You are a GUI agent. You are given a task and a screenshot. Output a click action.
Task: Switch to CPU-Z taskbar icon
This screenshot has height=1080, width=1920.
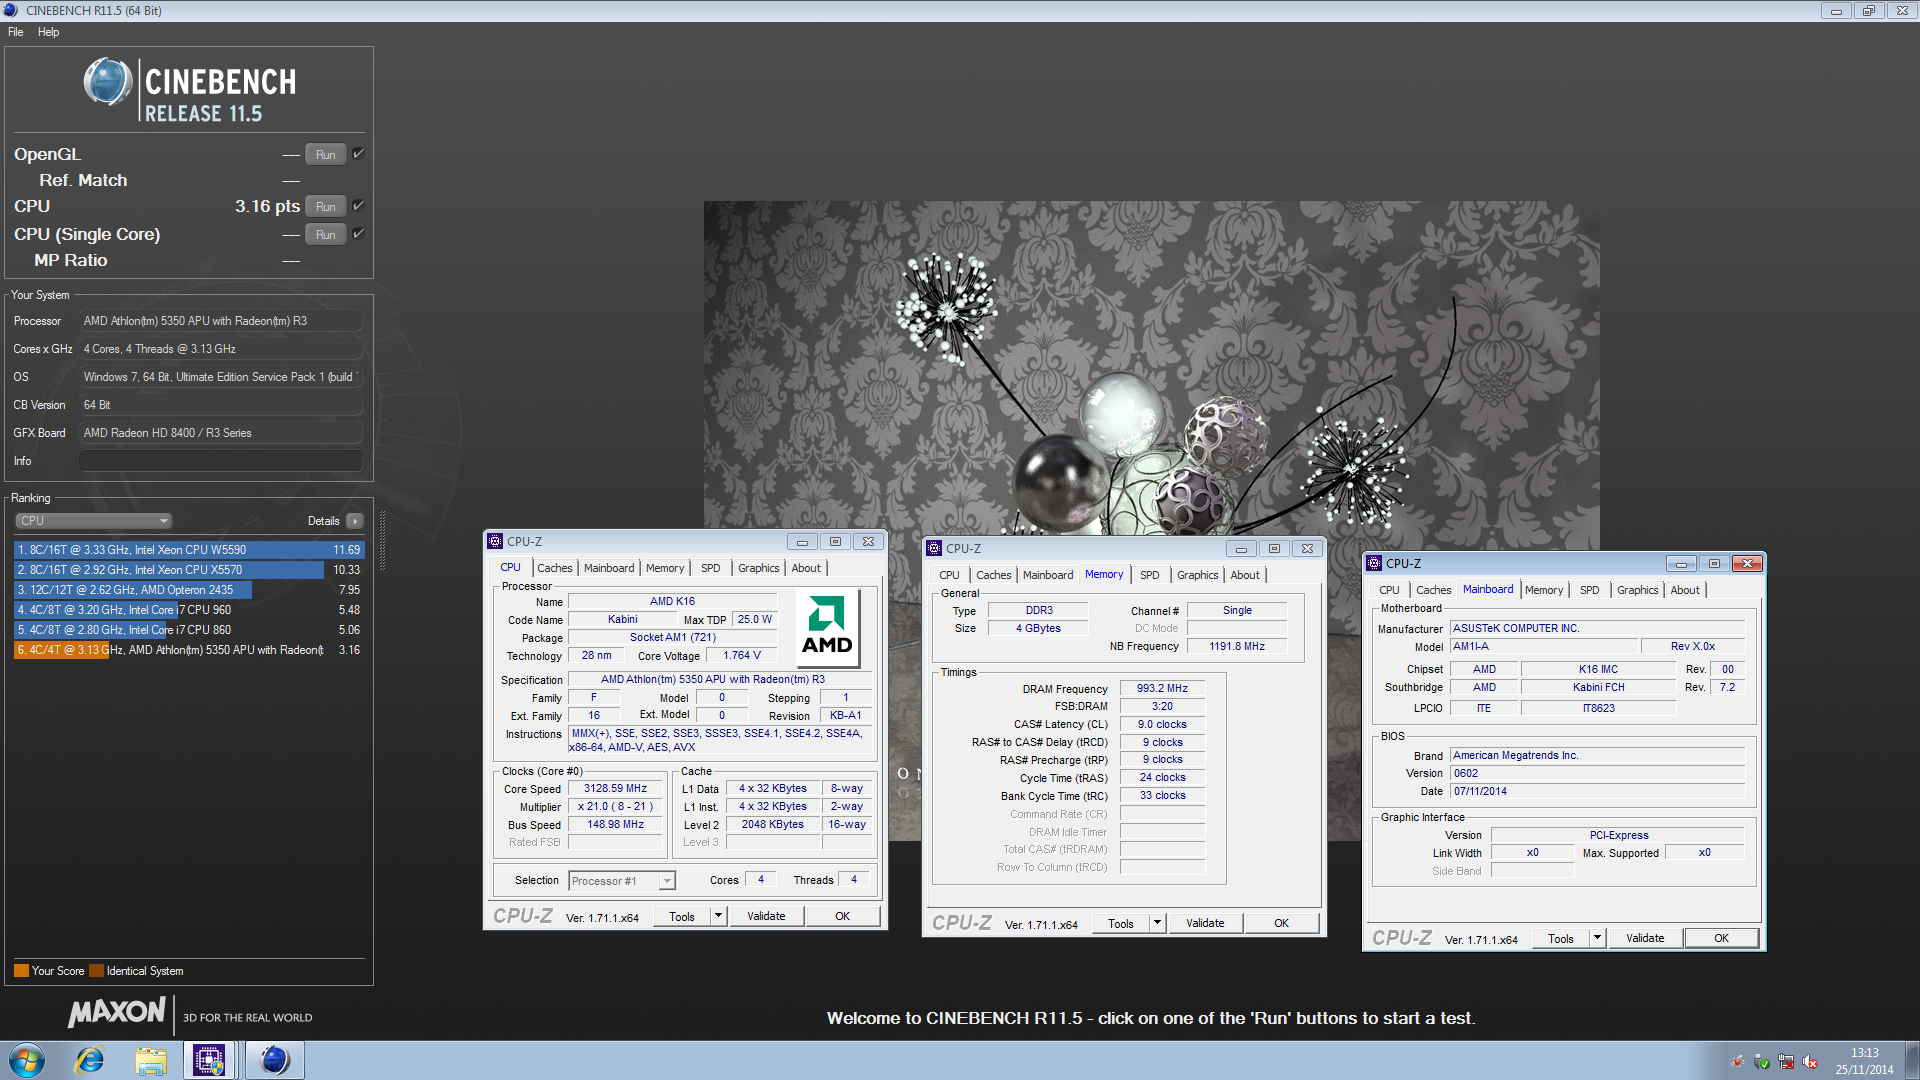coord(209,1060)
